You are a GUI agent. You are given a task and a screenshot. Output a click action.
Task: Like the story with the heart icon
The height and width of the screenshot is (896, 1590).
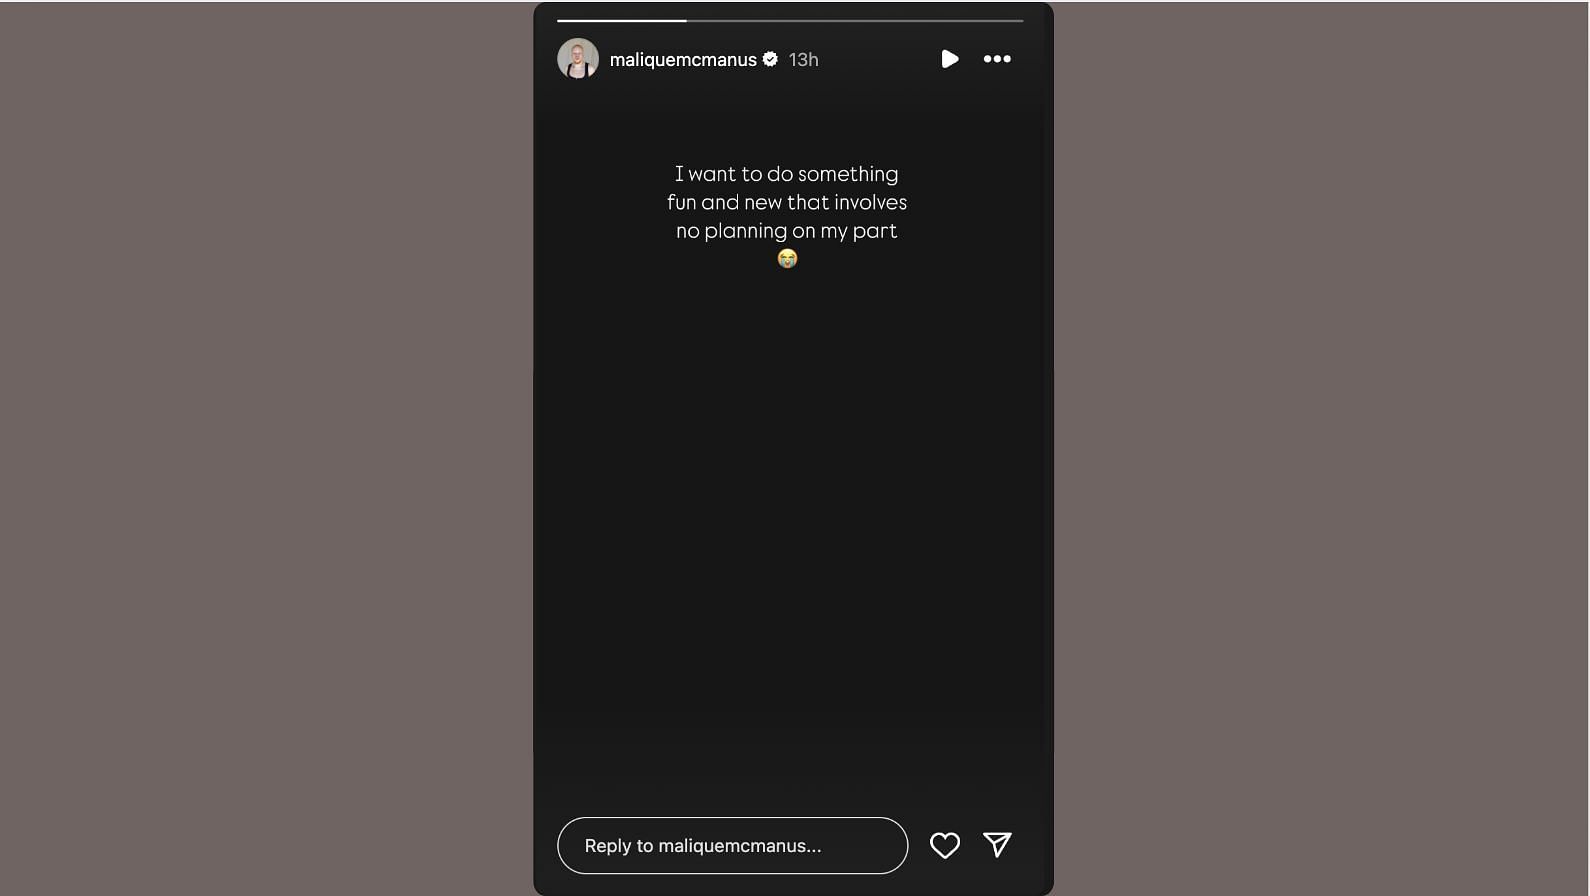[945, 846]
